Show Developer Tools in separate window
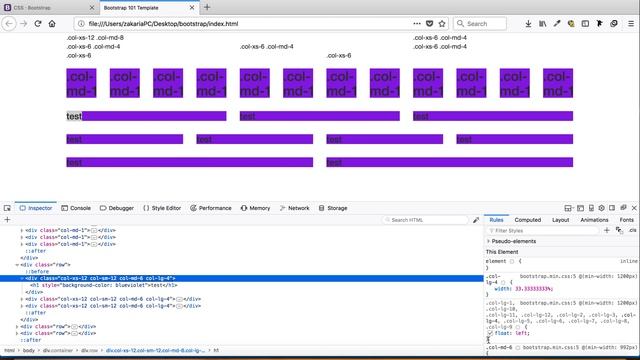The width and height of the screenshot is (640, 360). tap(623, 208)
